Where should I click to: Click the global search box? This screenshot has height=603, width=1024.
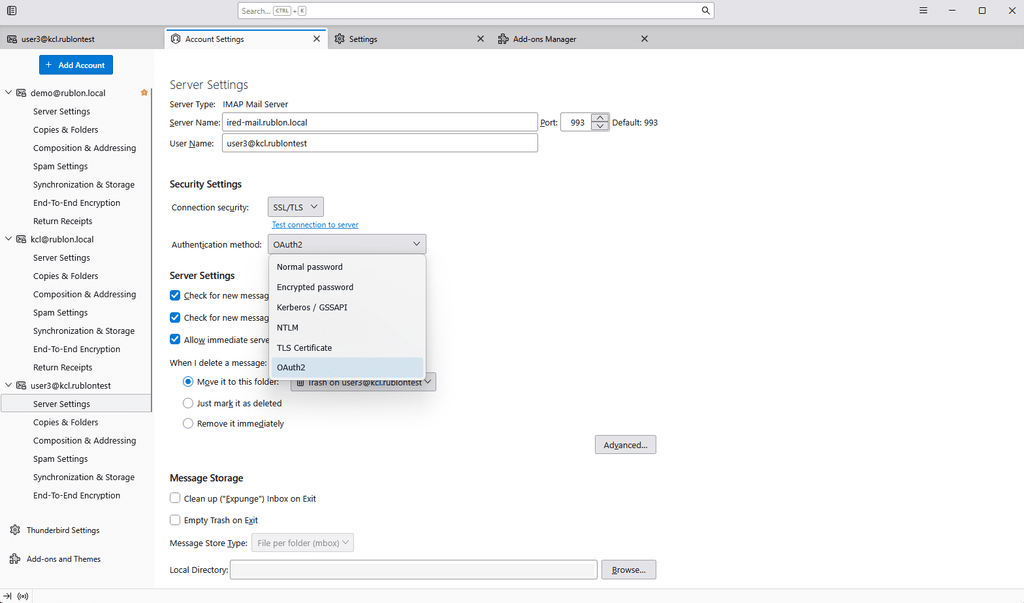(475, 10)
